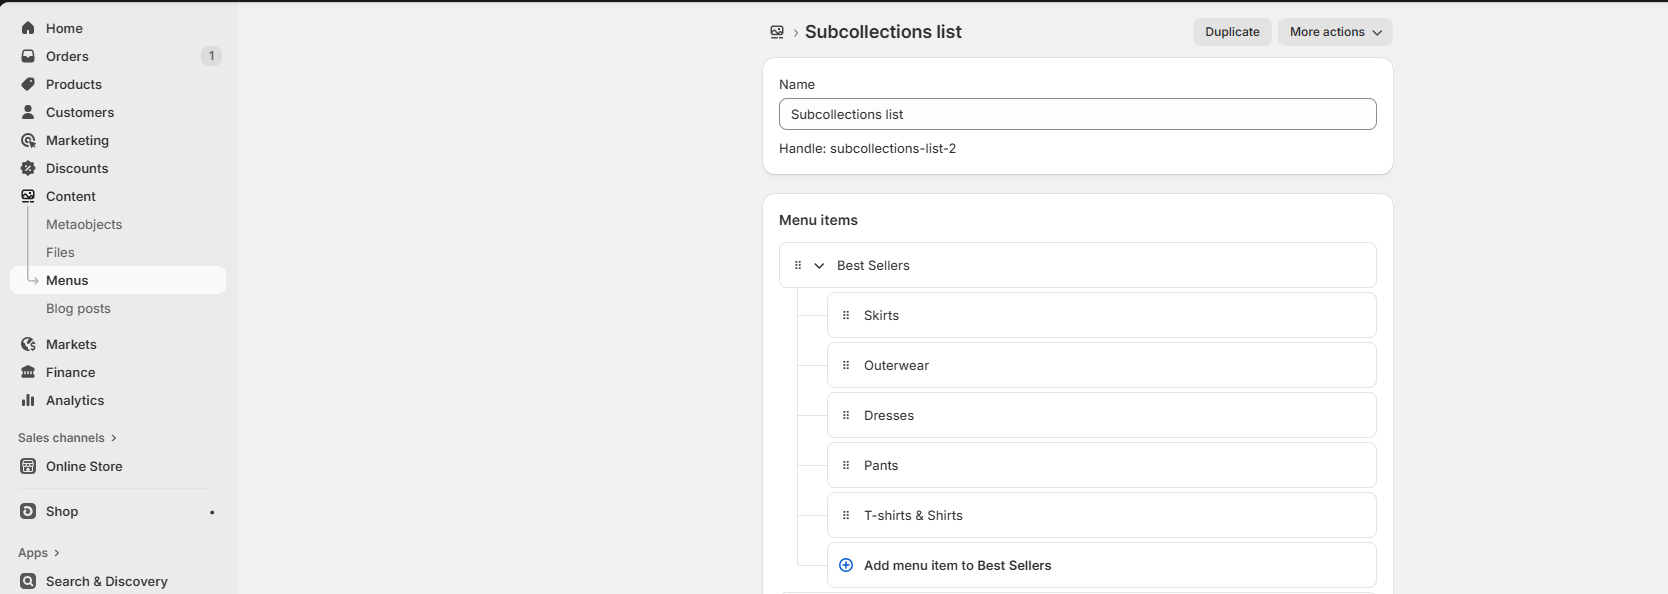Go to Blog posts in sidebar
This screenshot has width=1668, height=594.
[x=78, y=308]
